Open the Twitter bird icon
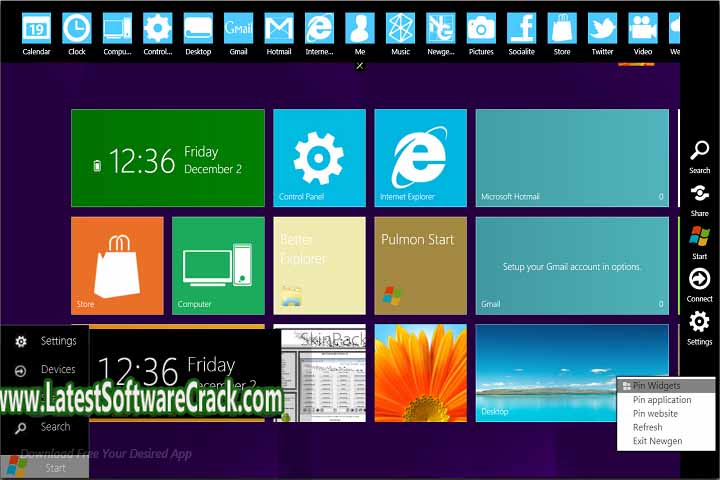The image size is (720, 480). pos(602,28)
